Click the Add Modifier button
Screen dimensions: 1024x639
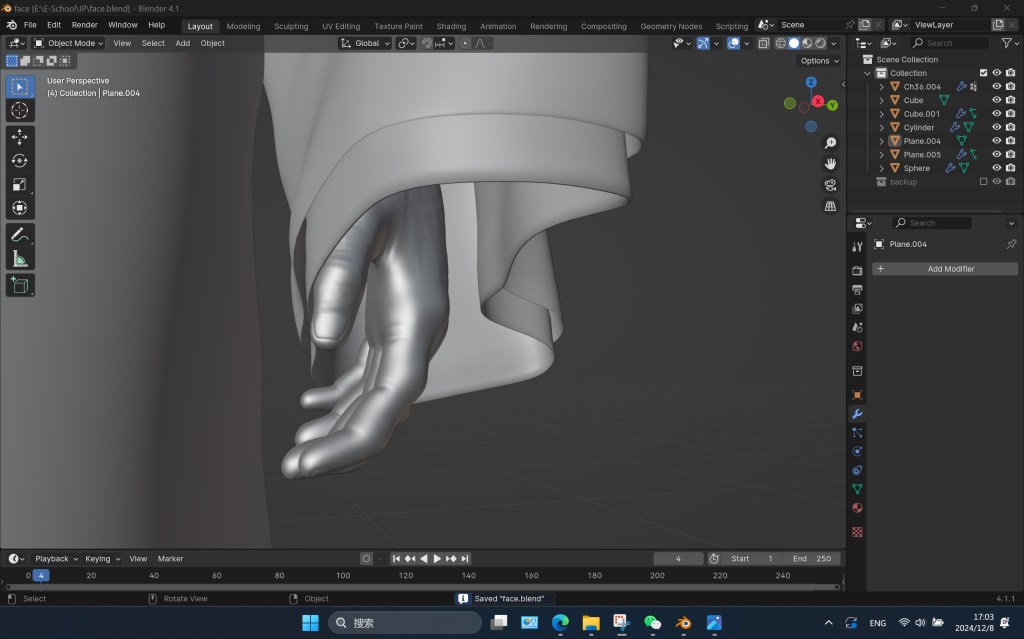[945, 269]
